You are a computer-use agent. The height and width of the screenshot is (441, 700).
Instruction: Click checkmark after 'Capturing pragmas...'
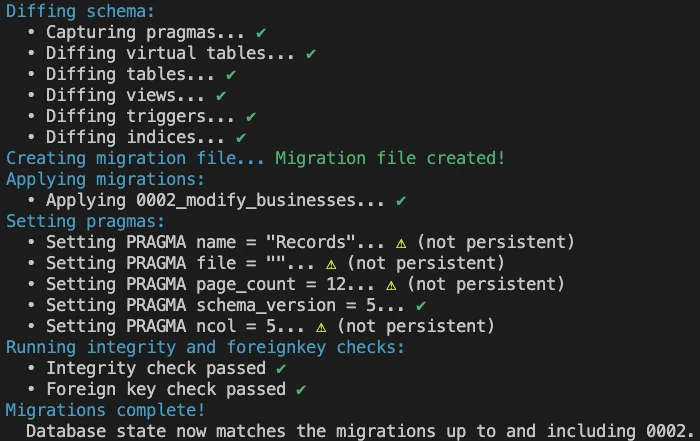click(x=261, y=33)
